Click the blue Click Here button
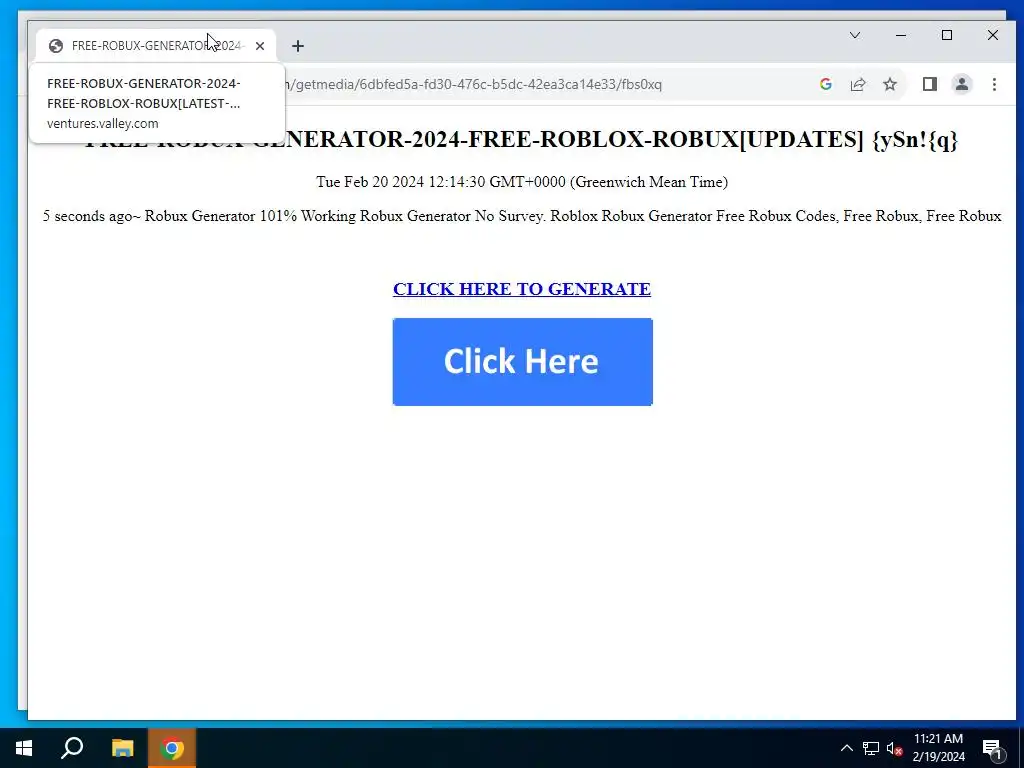This screenshot has height=768, width=1024. click(x=522, y=362)
